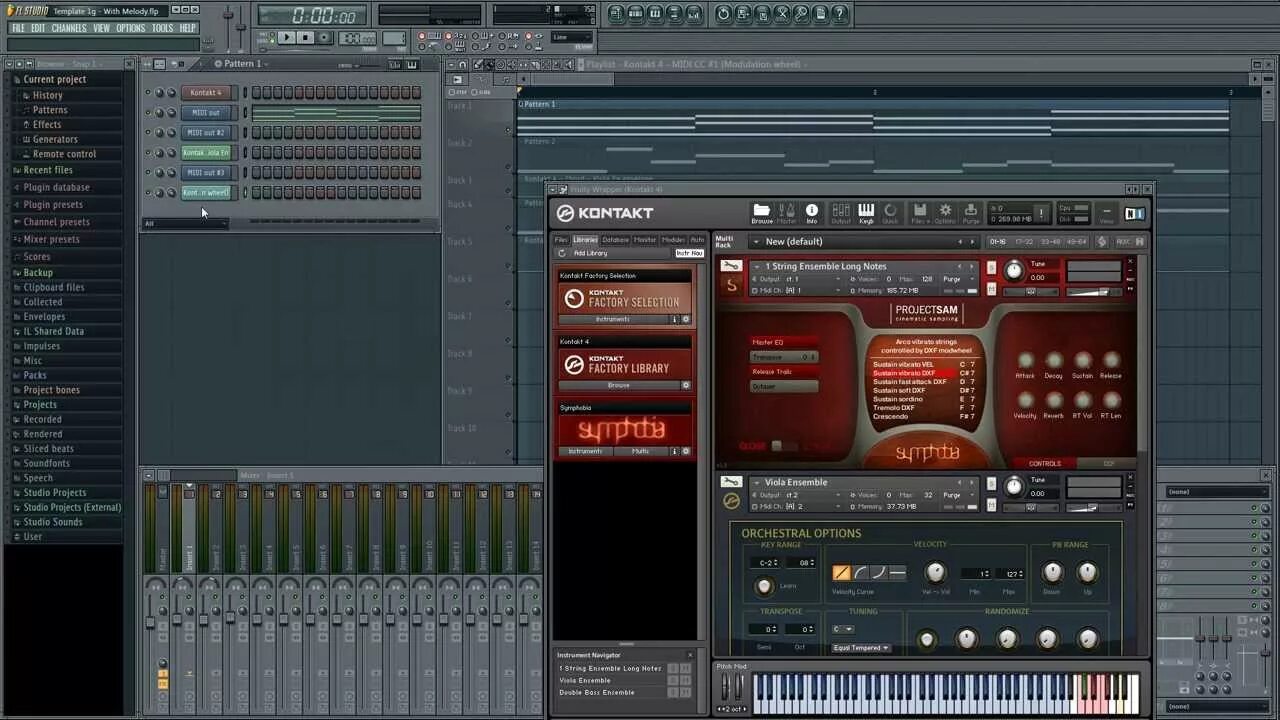The width and height of the screenshot is (1280, 720).
Task: Open Purge dropdown of String Ensemble
Action: [x=957, y=279]
